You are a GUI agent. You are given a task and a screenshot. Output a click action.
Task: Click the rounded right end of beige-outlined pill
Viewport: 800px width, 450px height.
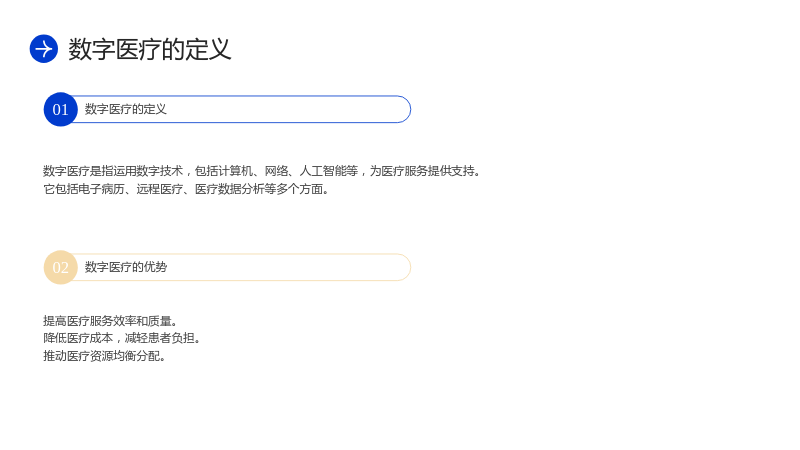402,267
